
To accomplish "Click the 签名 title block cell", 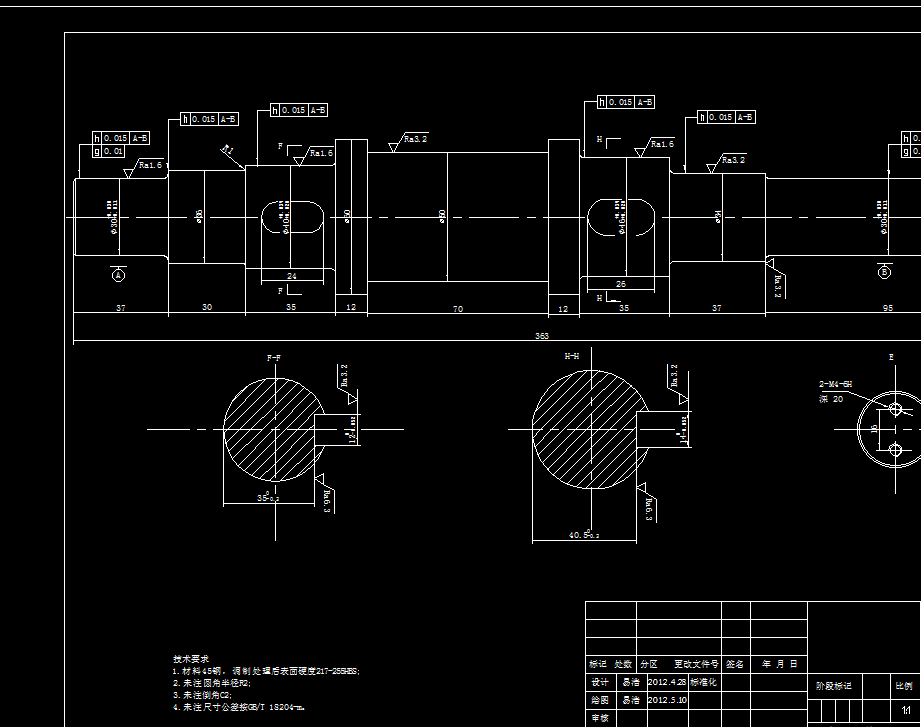I will click(x=735, y=664).
